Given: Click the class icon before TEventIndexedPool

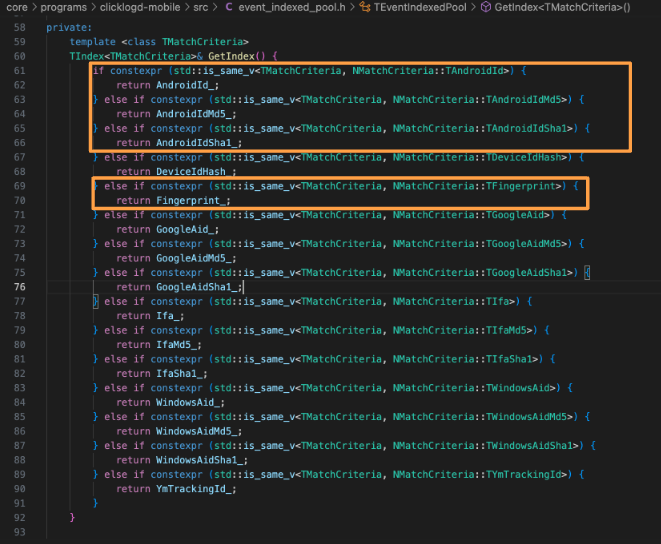Looking at the screenshot, I should (x=365, y=7).
